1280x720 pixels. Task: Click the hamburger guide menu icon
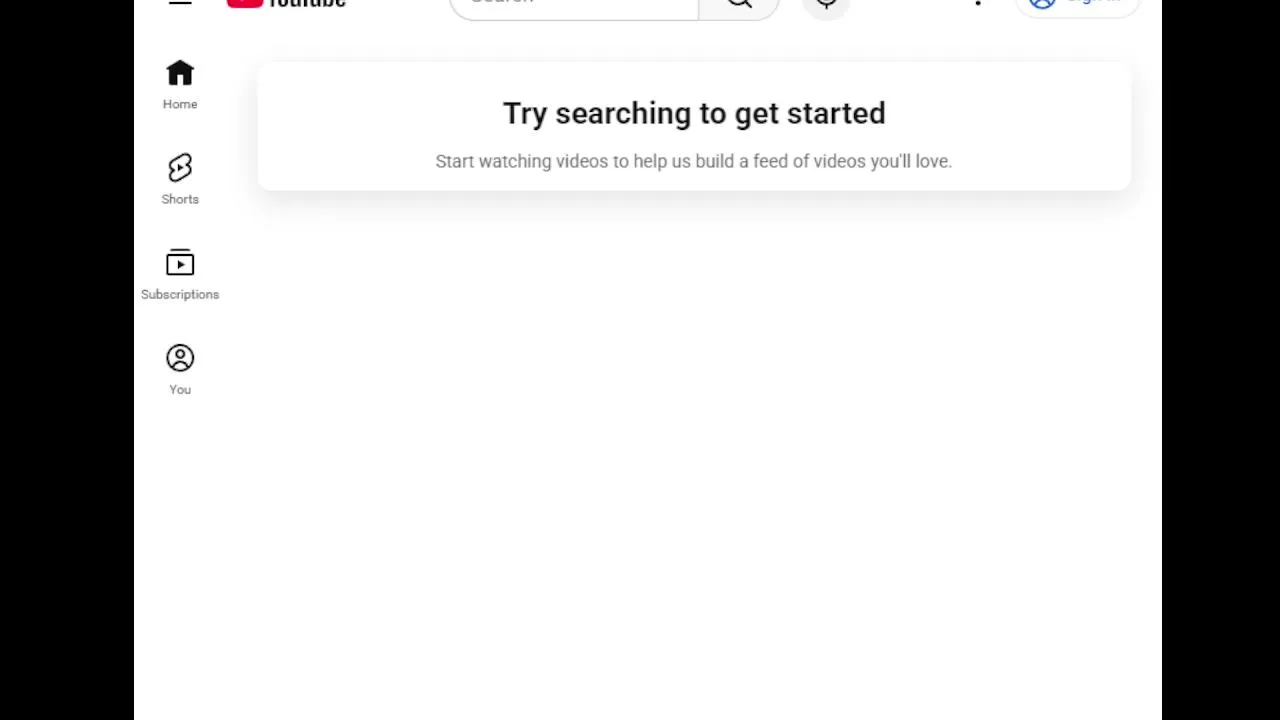point(180,3)
